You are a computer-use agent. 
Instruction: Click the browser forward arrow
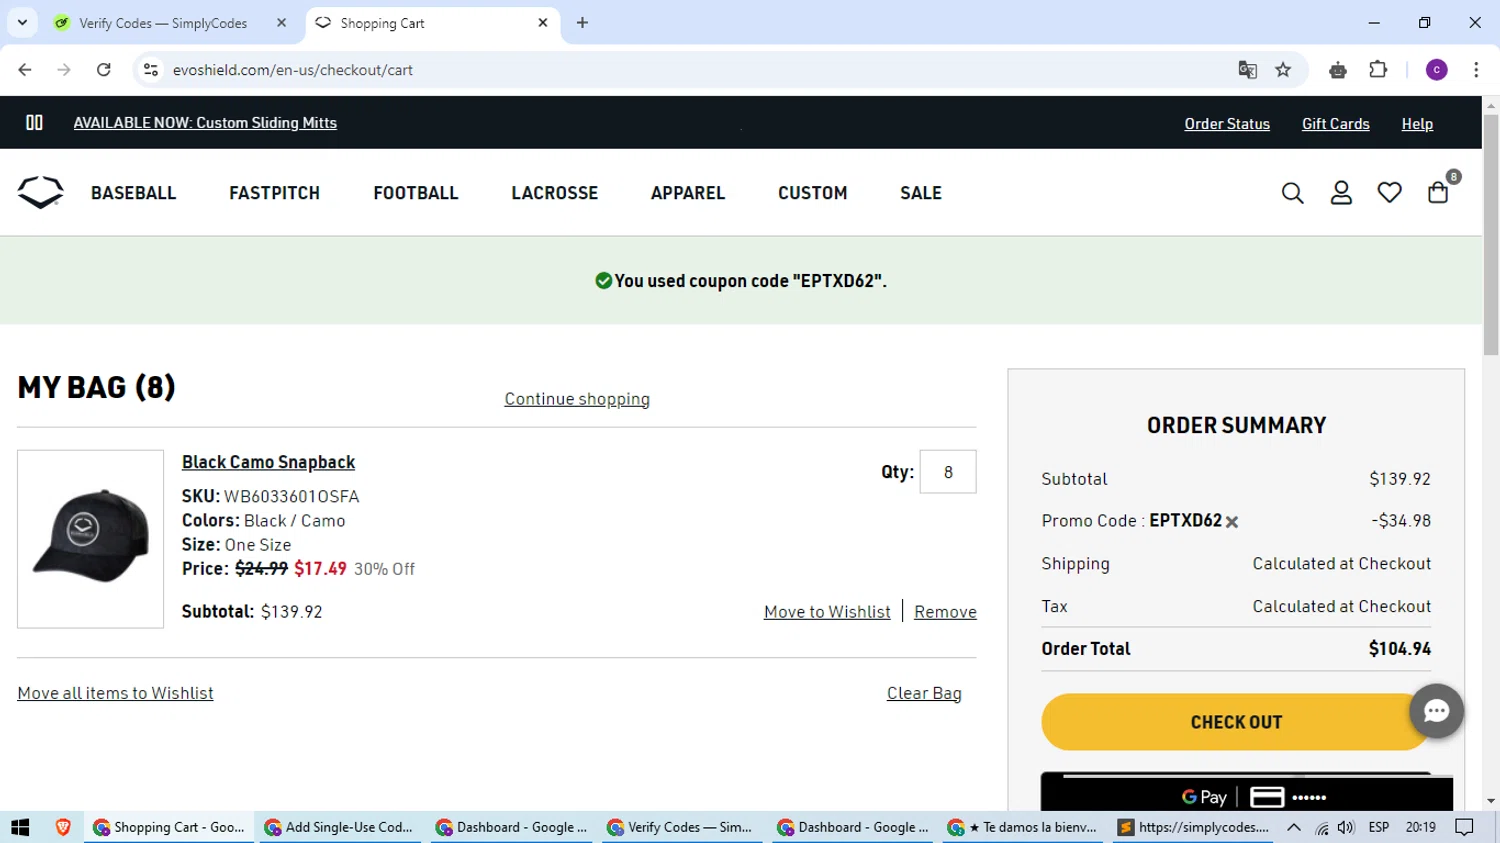tap(64, 70)
